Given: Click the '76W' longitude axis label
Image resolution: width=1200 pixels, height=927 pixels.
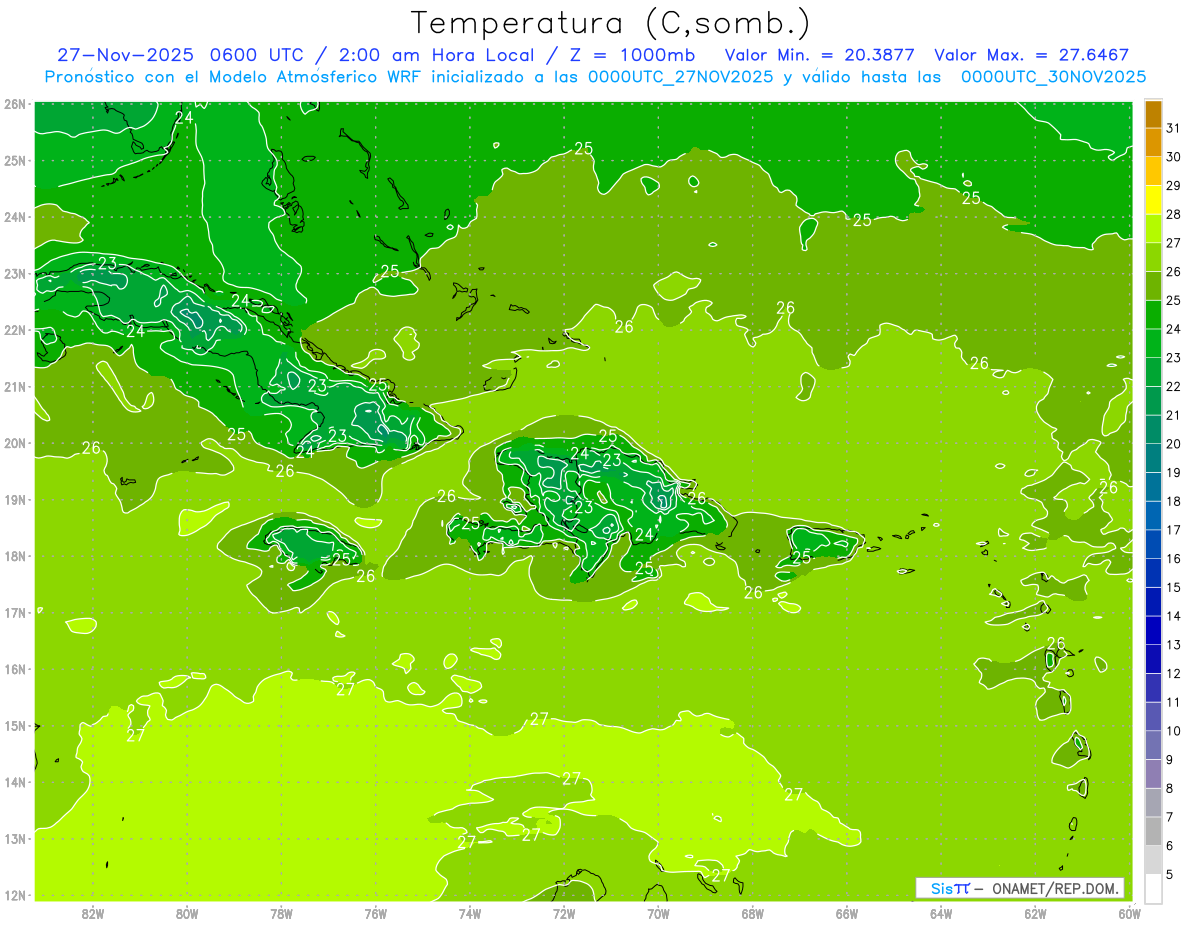Looking at the screenshot, I should coord(376,912).
